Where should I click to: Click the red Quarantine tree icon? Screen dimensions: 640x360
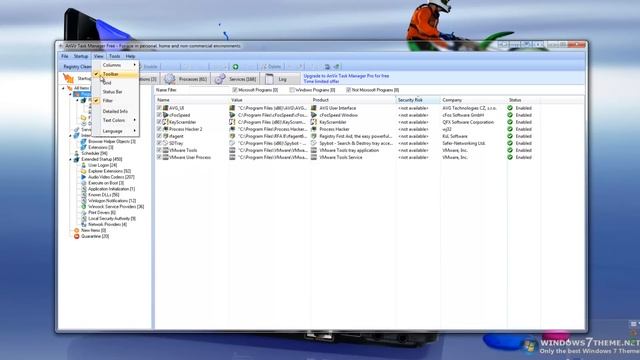coord(76,236)
